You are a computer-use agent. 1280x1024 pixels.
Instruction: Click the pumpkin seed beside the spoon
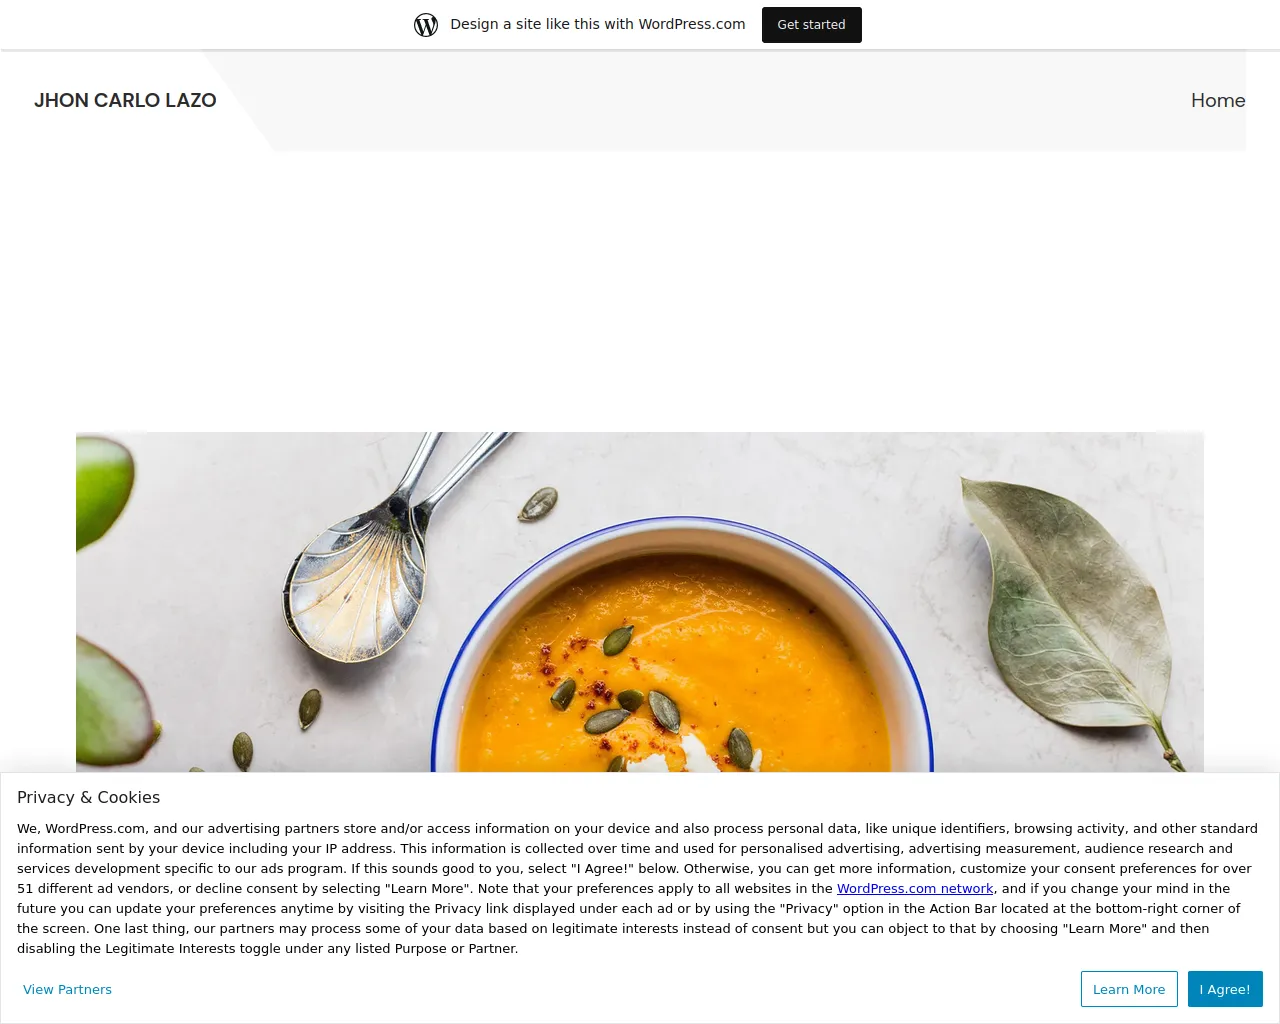click(537, 503)
